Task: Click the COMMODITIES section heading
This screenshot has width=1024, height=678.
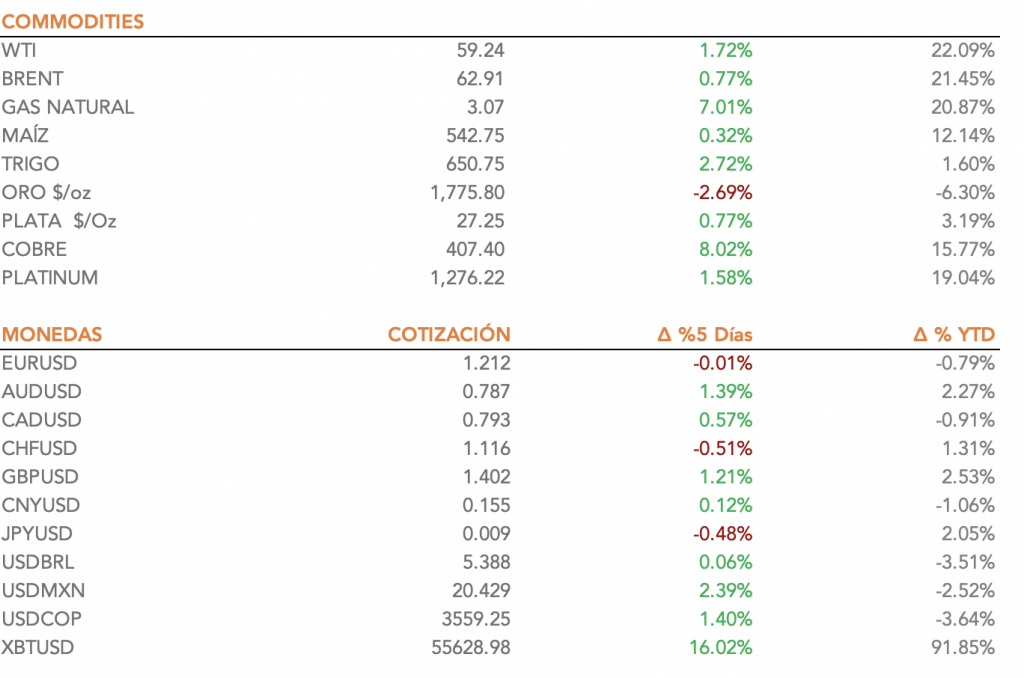Action: (73, 21)
